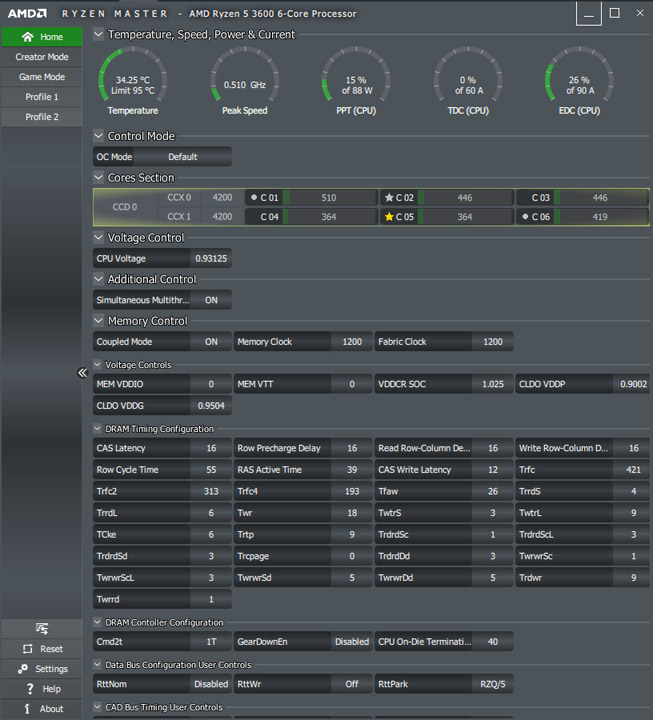Open Profile 2 tab
The height and width of the screenshot is (720, 653).
(42, 117)
